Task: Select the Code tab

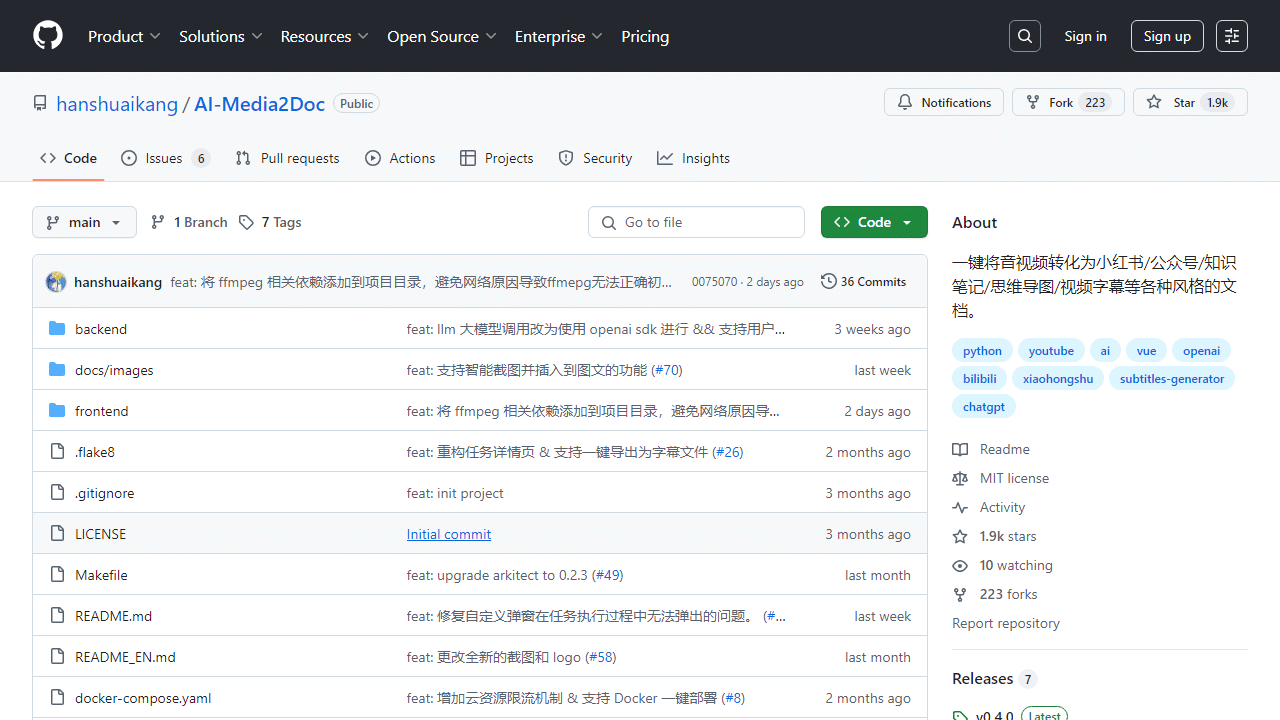Action: [68, 158]
